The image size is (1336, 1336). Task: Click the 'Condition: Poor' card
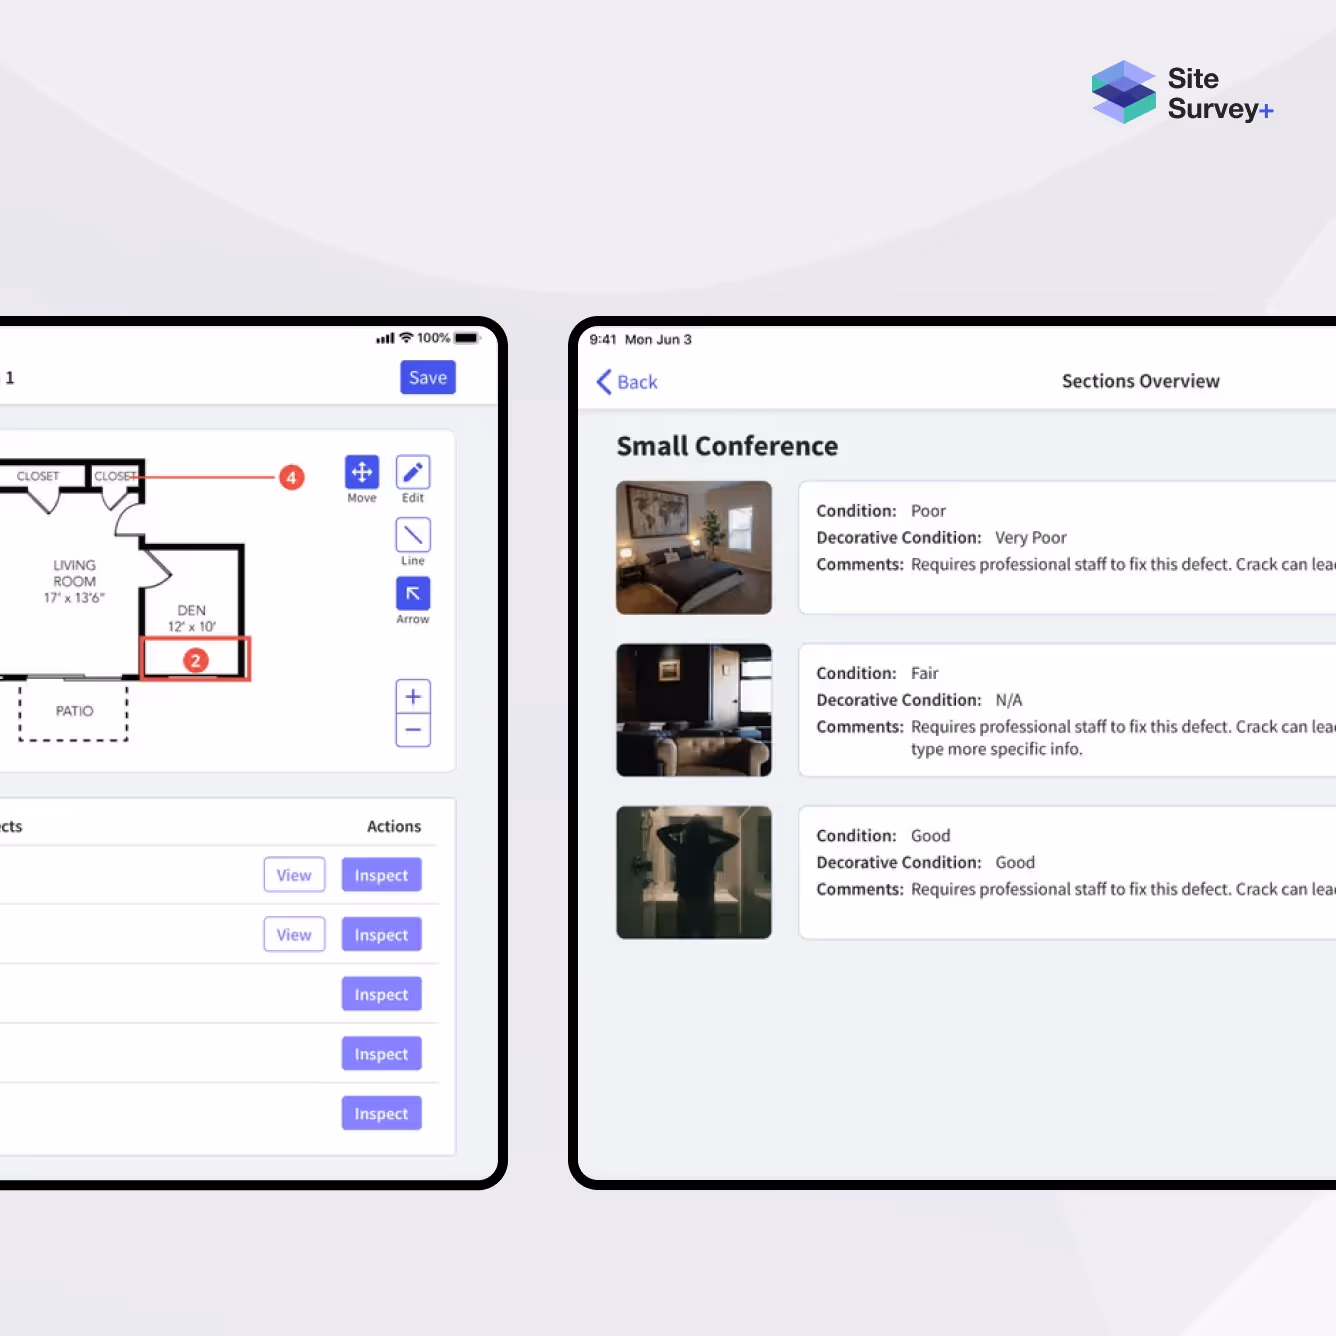(1067, 547)
